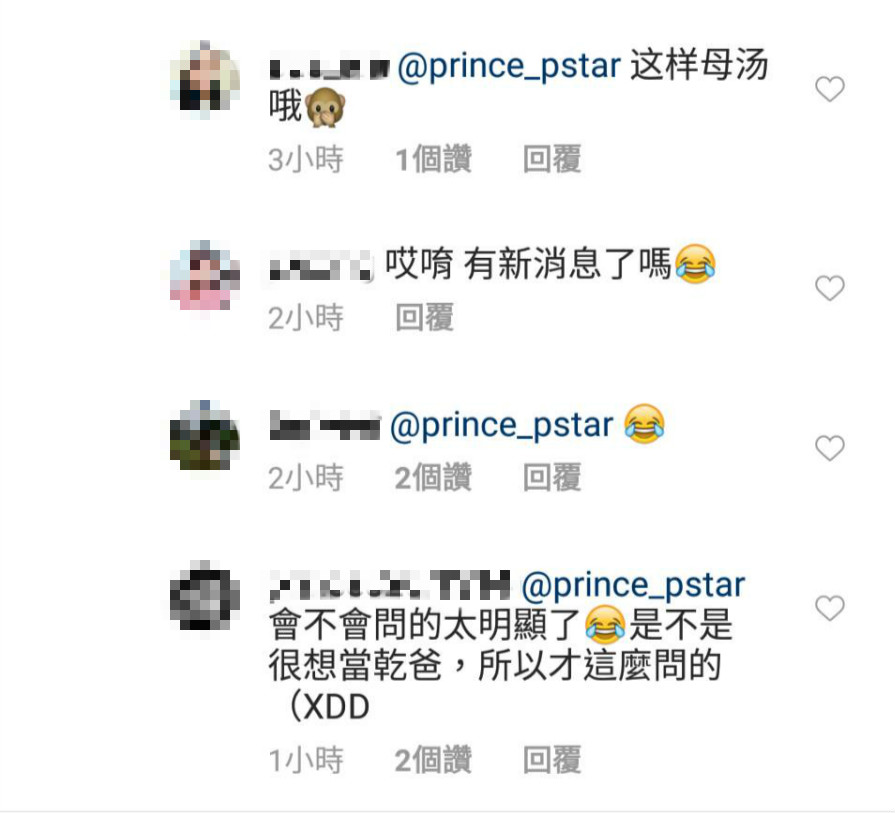Open @prince_pstar mention in third comment
Screen dimensions: 895x813
coord(501,426)
